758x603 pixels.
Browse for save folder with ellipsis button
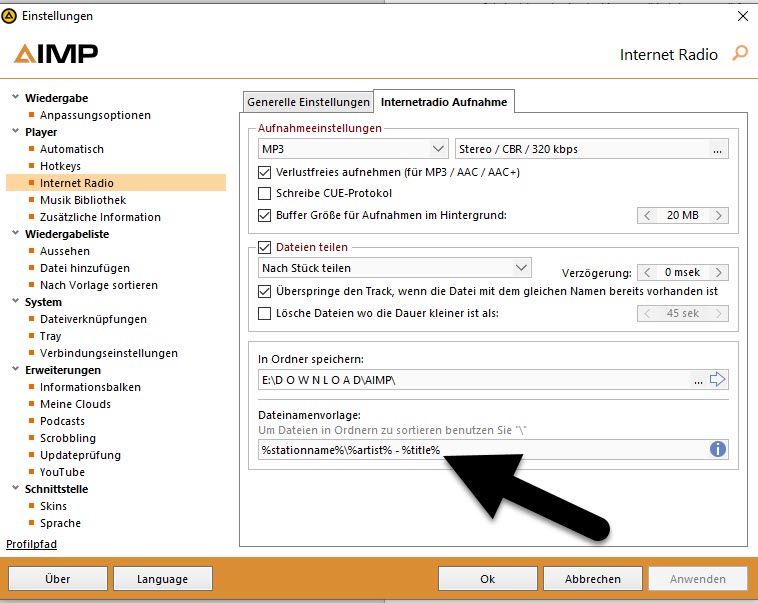point(698,380)
